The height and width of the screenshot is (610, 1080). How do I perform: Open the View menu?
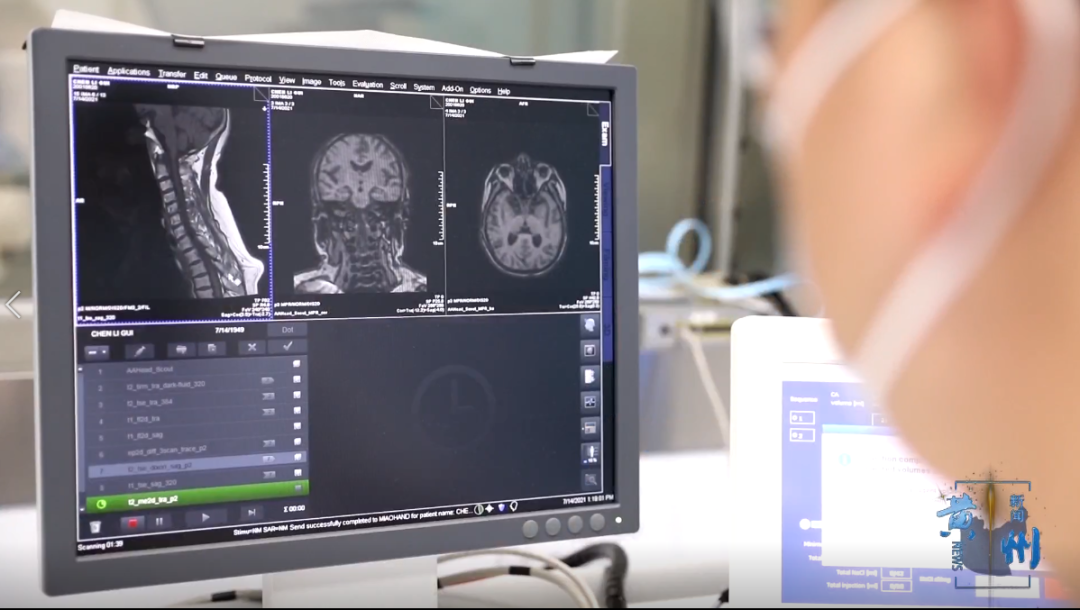pyautogui.click(x=287, y=80)
